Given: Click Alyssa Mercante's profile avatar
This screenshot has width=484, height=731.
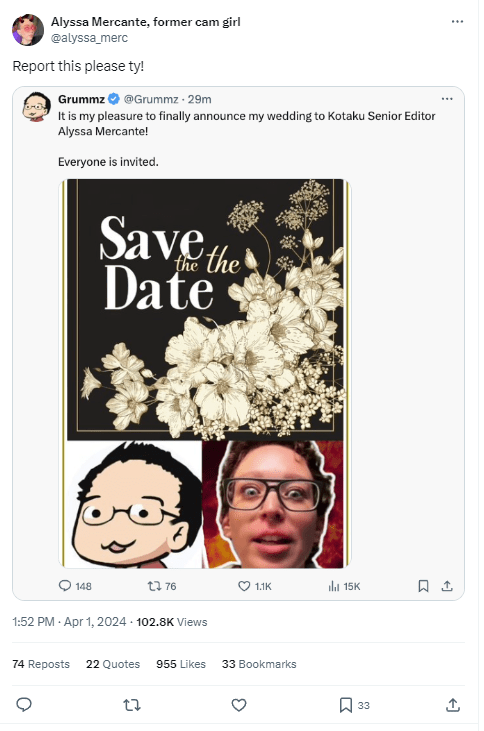Looking at the screenshot, I should 28,30.
